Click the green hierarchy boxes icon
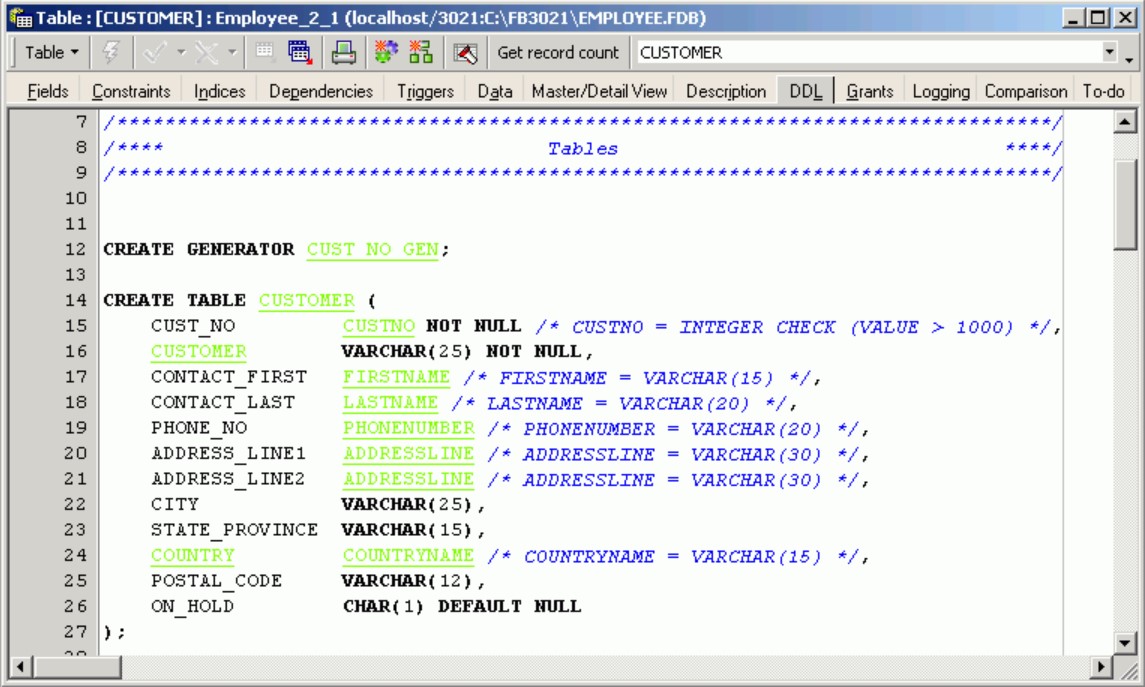This screenshot has height=687, width=1145. click(x=420, y=52)
